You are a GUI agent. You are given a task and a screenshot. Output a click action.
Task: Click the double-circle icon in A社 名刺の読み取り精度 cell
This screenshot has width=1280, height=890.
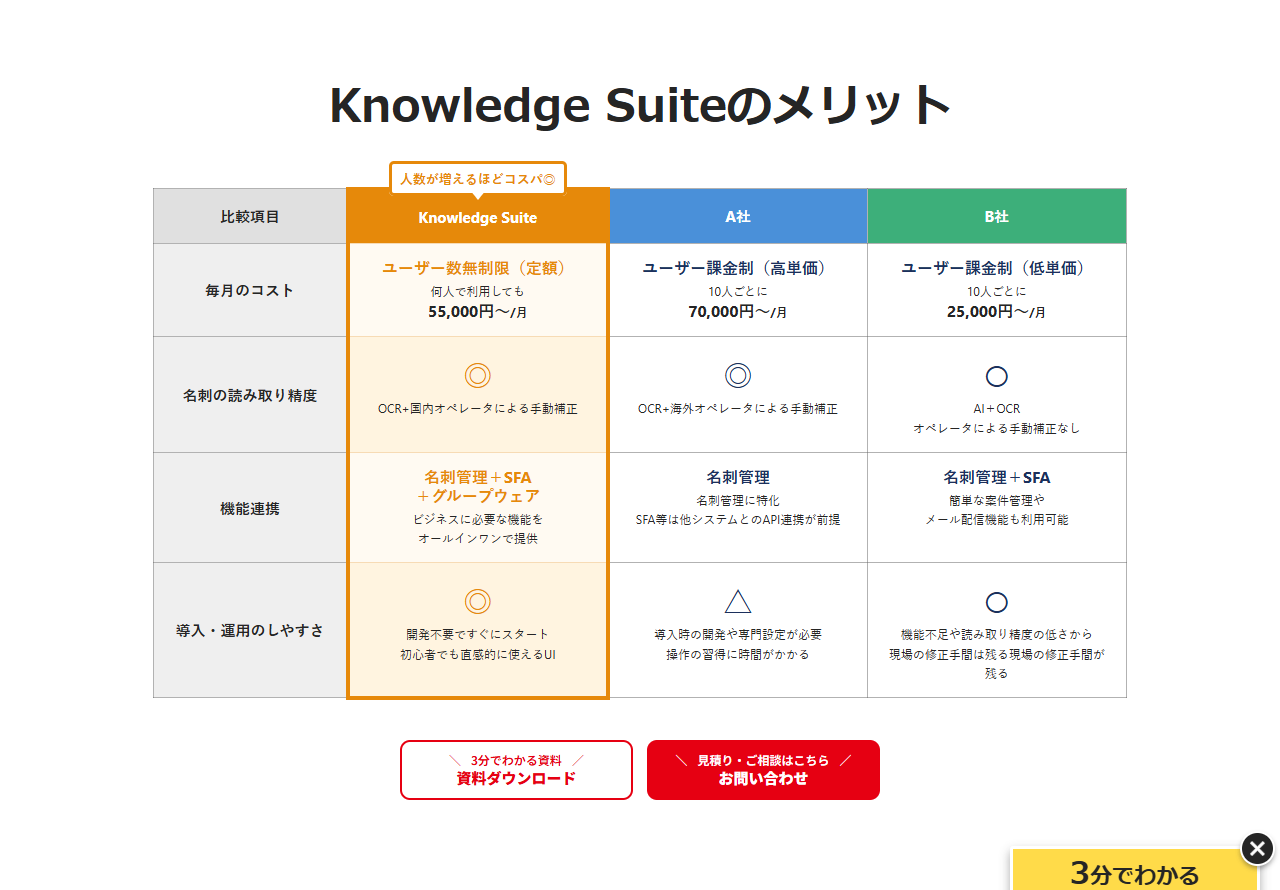[x=738, y=376]
